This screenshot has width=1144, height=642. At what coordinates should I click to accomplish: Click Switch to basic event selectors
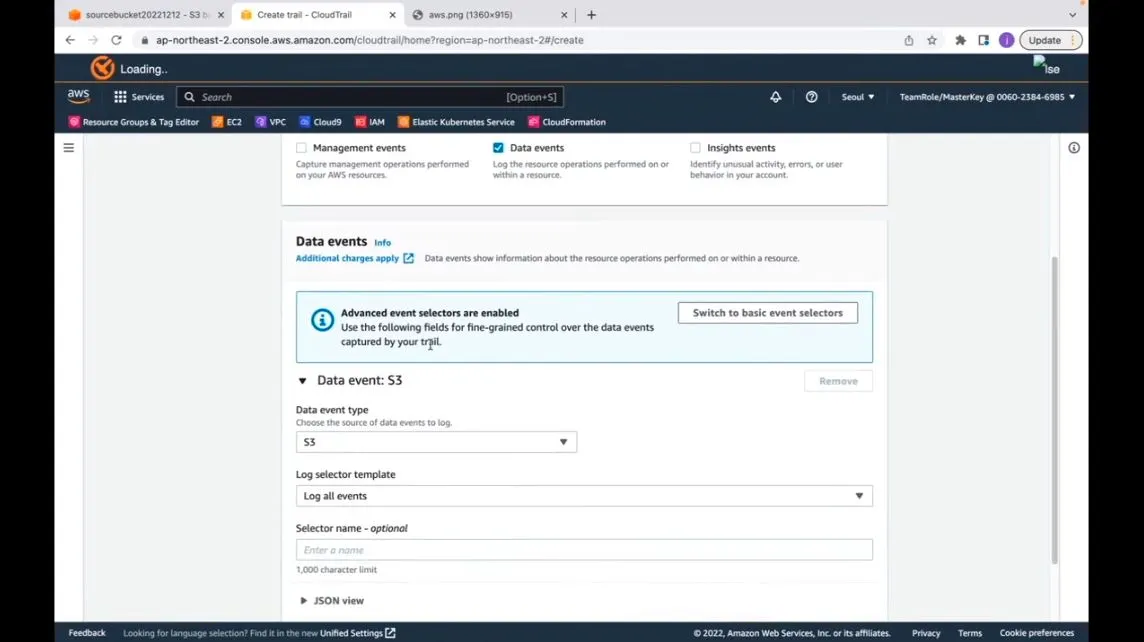(x=768, y=313)
